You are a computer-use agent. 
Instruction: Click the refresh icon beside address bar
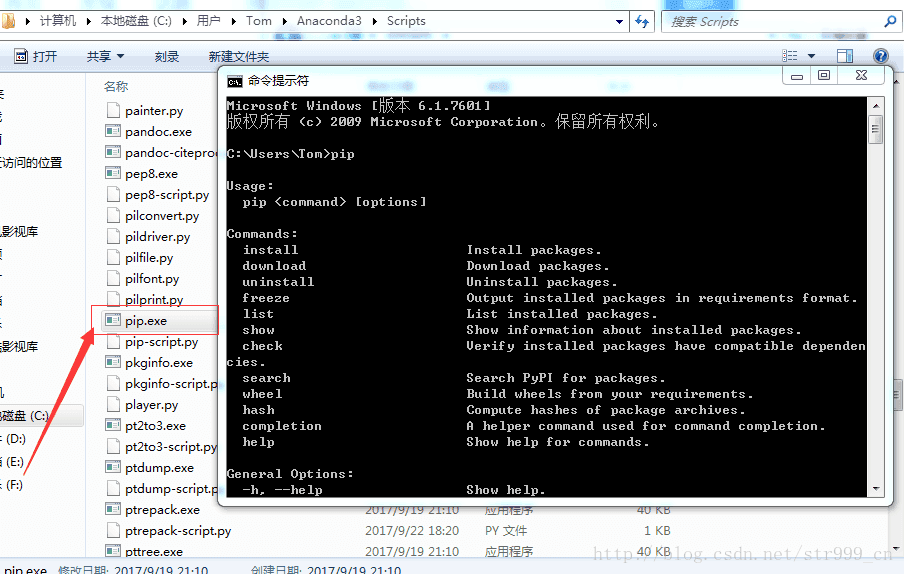click(643, 21)
